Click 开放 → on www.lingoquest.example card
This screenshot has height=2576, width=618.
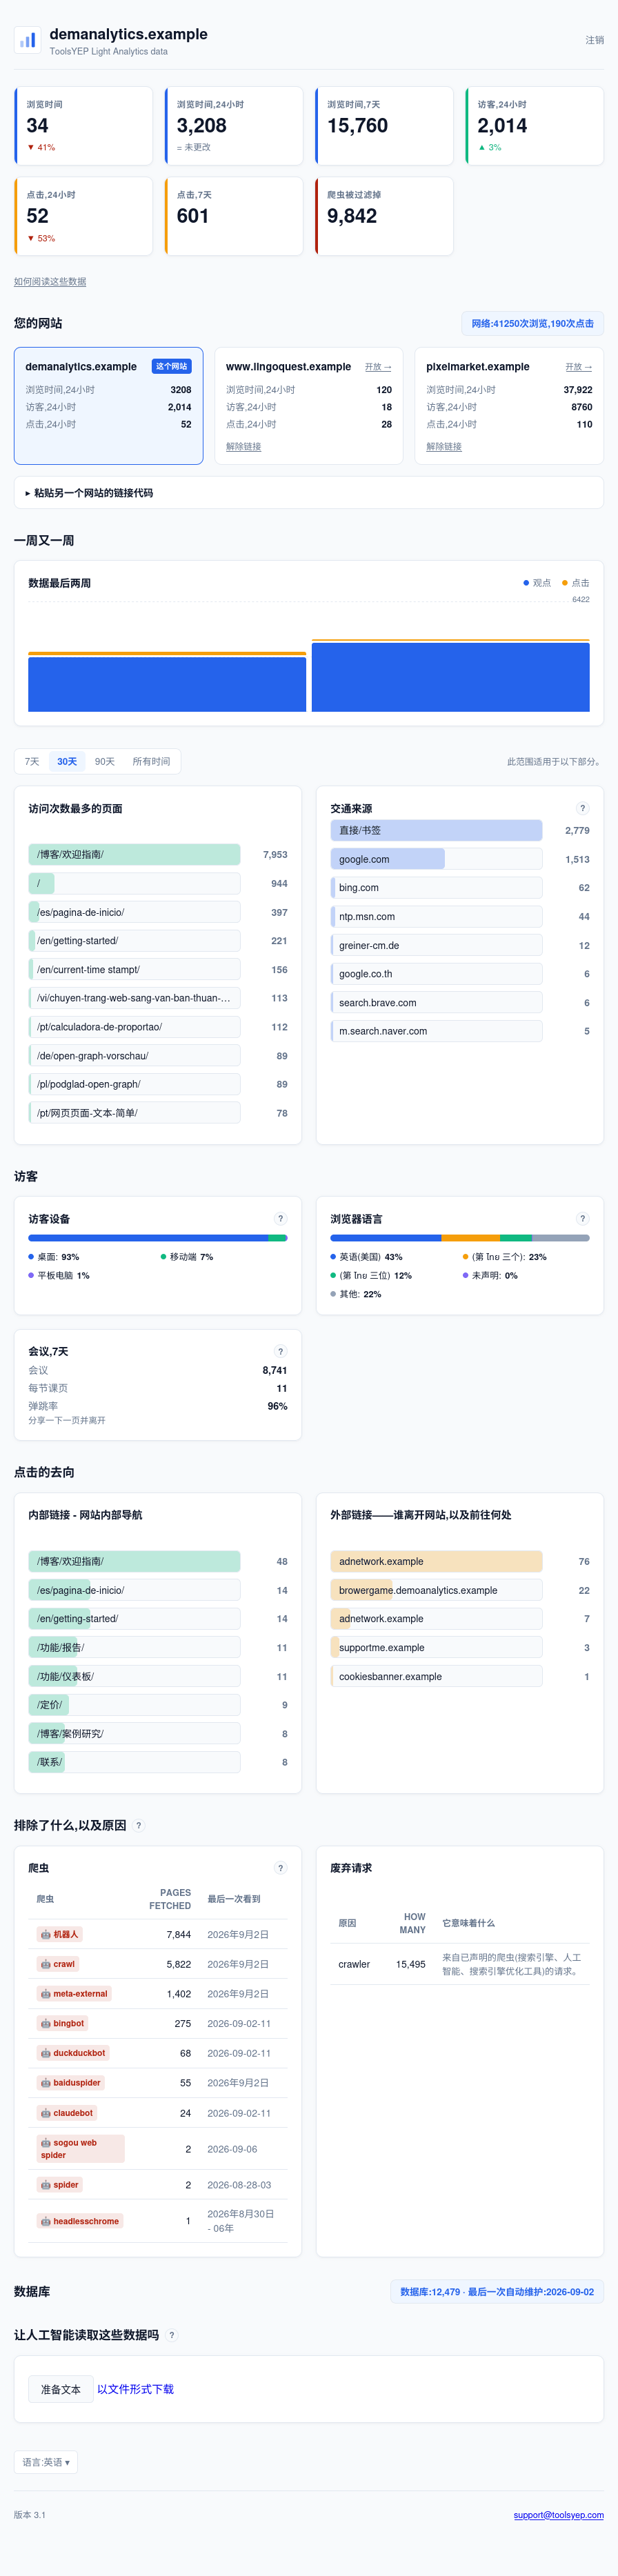click(x=378, y=367)
